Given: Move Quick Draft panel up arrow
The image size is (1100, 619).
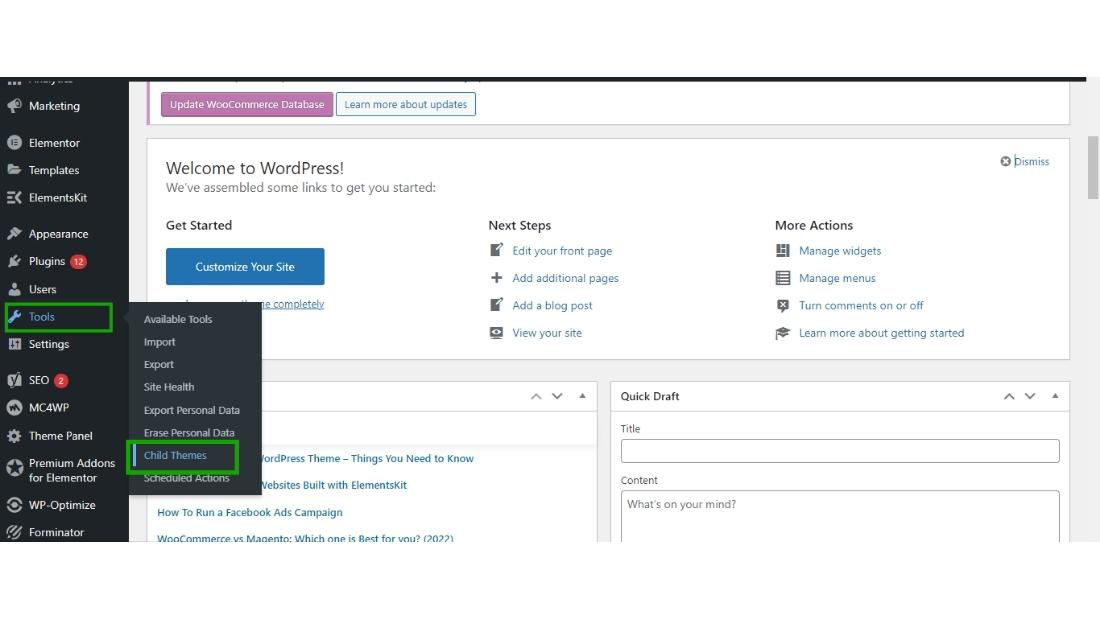Looking at the screenshot, I should tap(1009, 397).
